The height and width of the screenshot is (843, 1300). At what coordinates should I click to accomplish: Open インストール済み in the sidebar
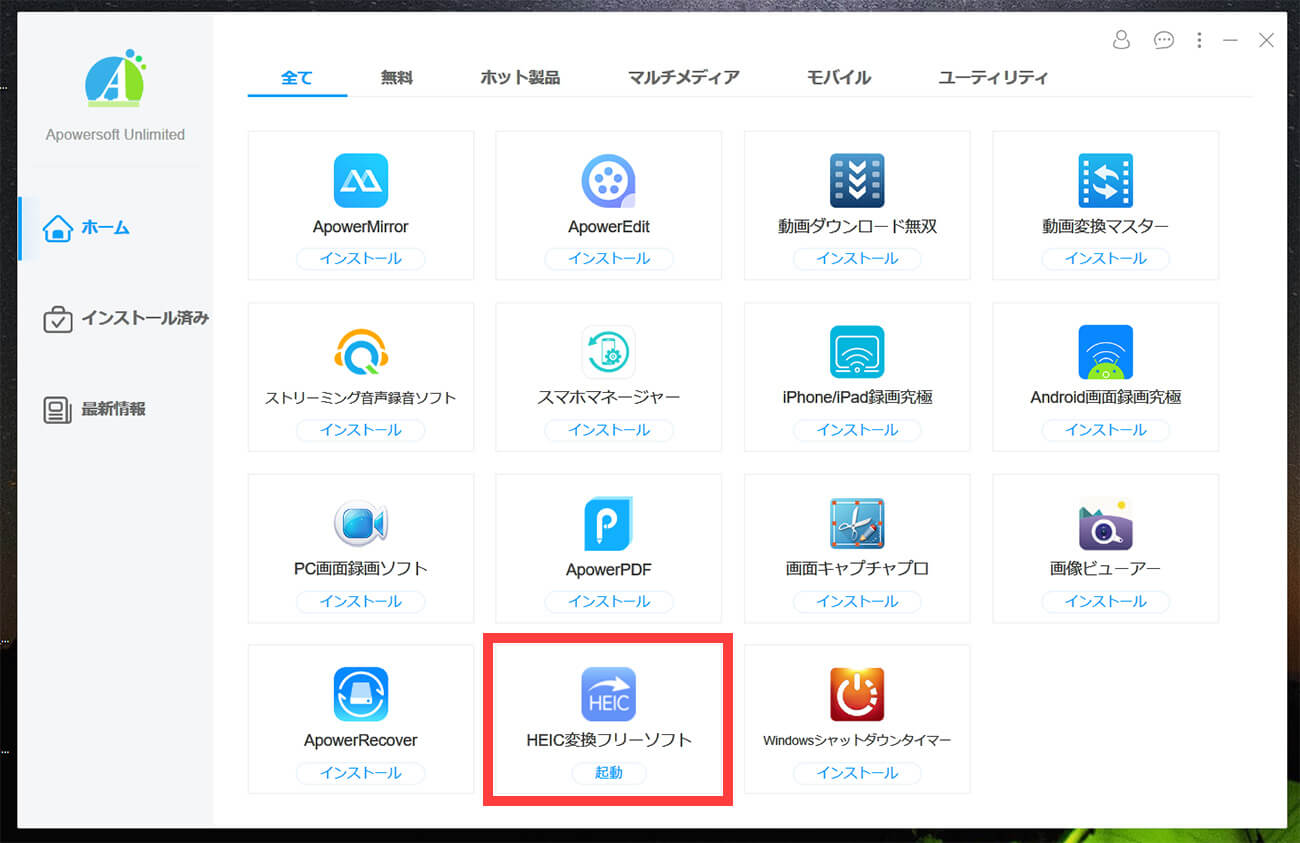coord(126,319)
